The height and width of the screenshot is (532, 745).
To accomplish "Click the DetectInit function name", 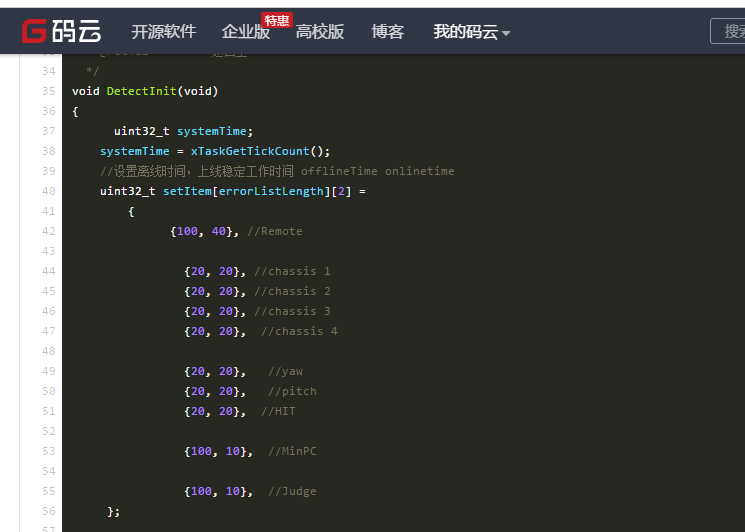I will pos(142,91).
